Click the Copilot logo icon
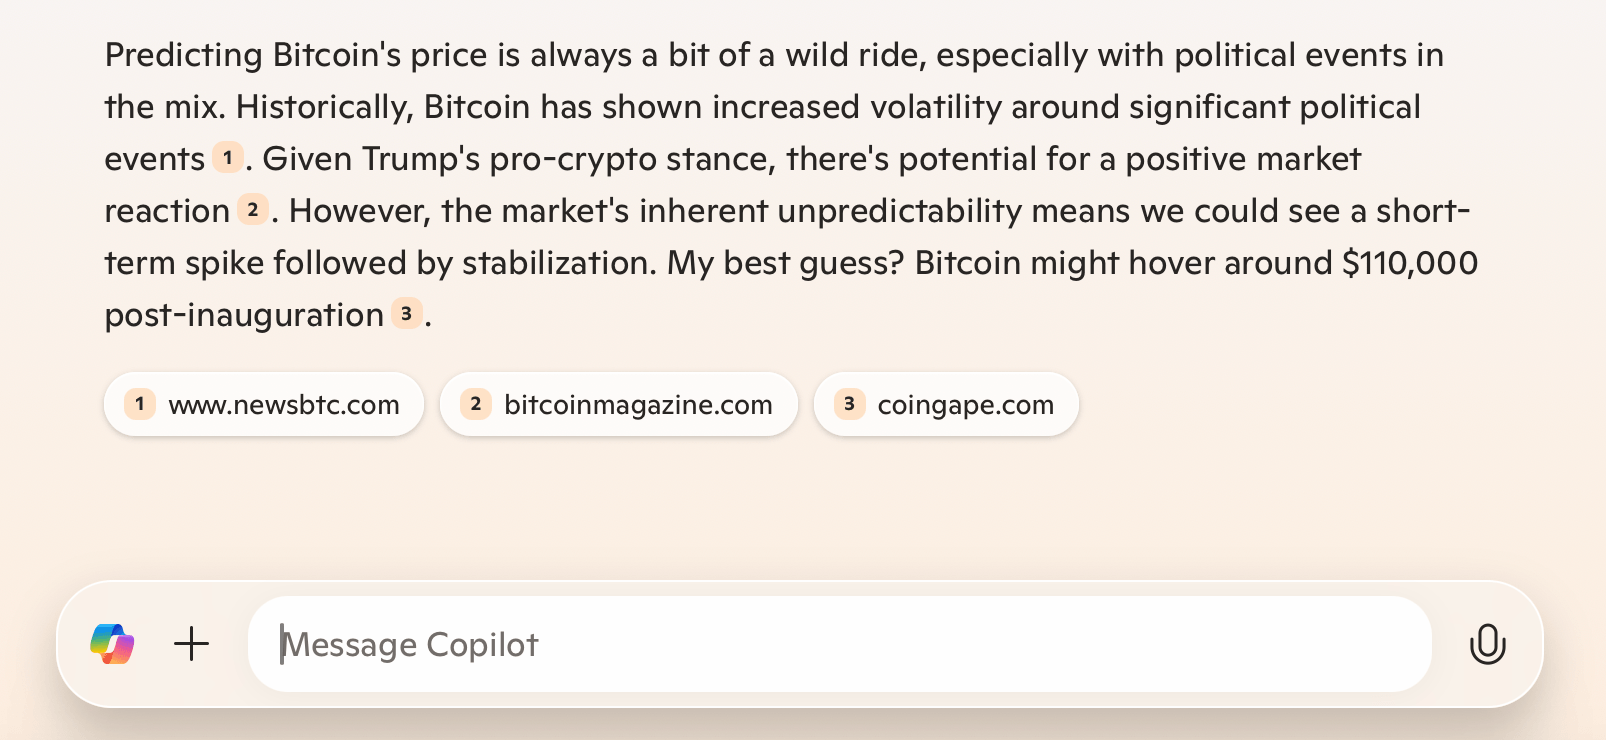 pyautogui.click(x=112, y=644)
